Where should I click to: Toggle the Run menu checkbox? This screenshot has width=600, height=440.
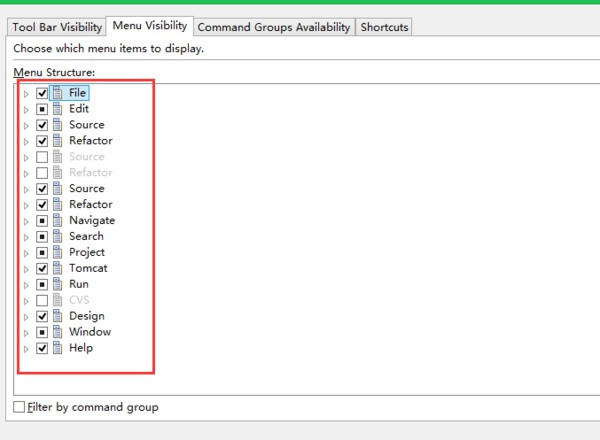point(42,285)
